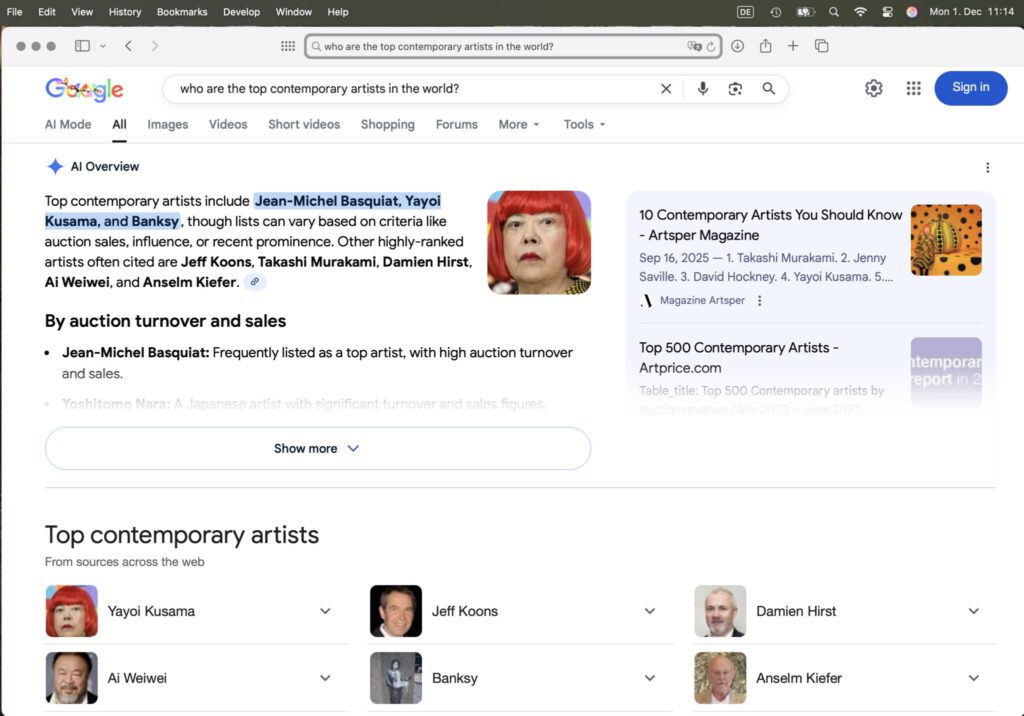Expand the Banksy entry
Screen dimensions: 1024x716
tap(650, 677)
